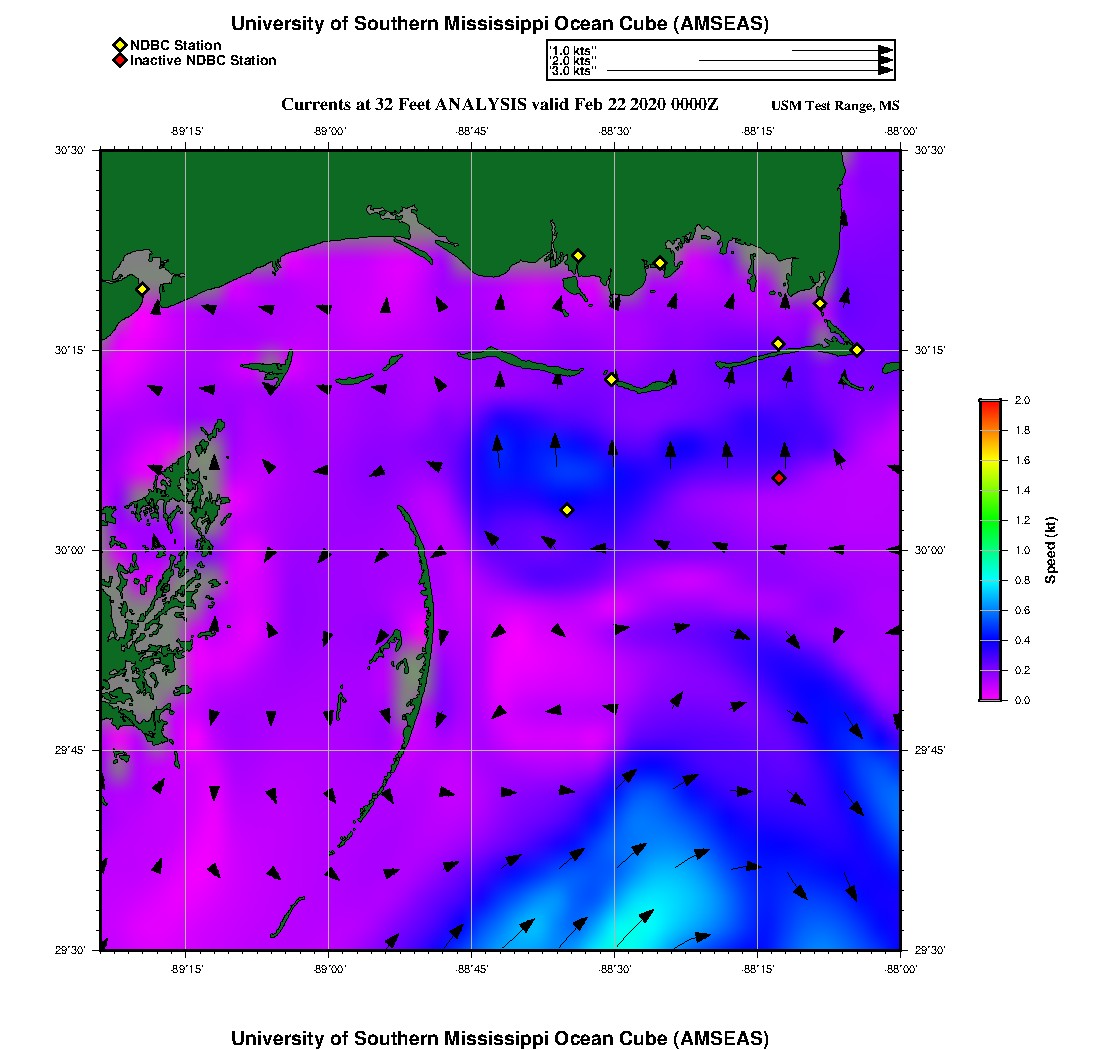Click the yellow diamond NDBC Station legend icon
1100x1050 pixels.
pos(119,45)
